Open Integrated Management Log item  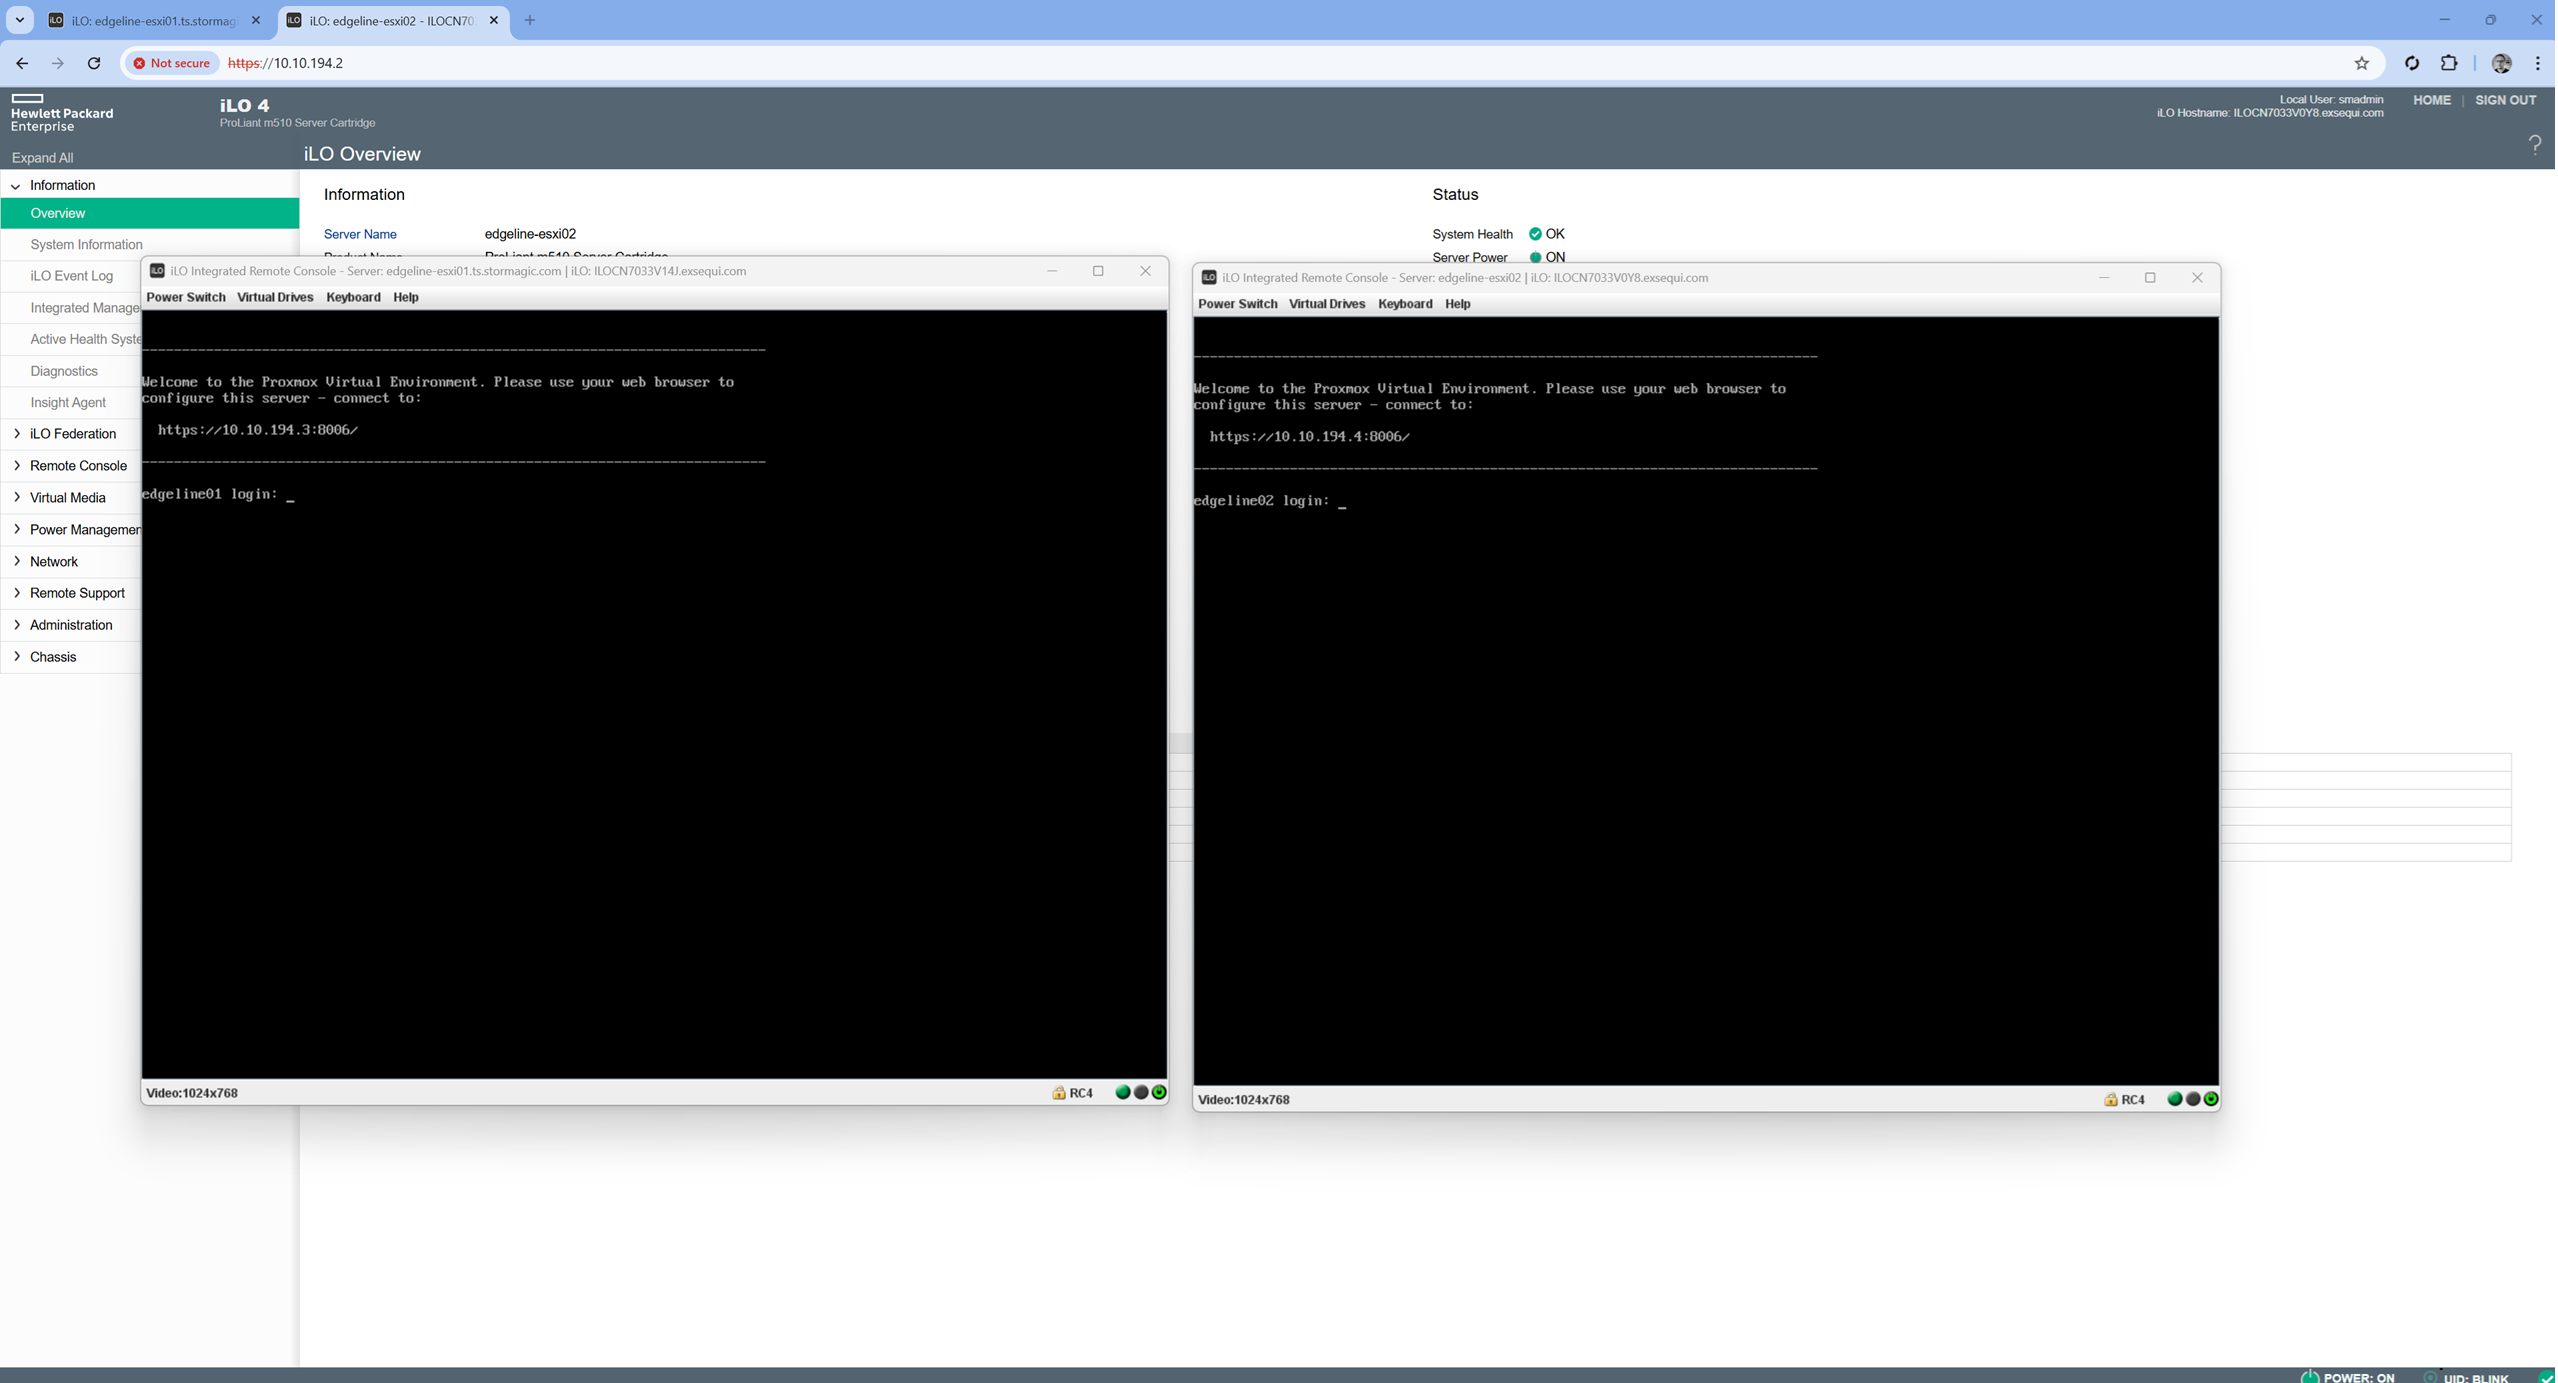click(84, 308)
